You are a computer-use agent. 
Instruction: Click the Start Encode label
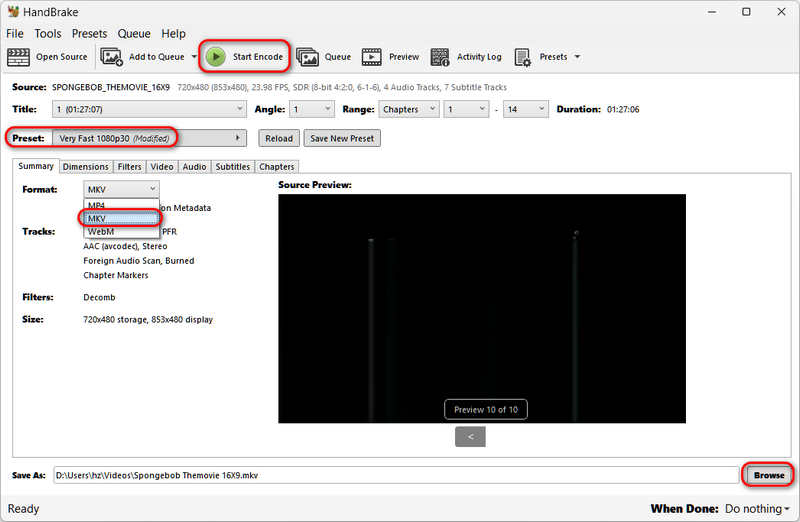pos(258,57)
